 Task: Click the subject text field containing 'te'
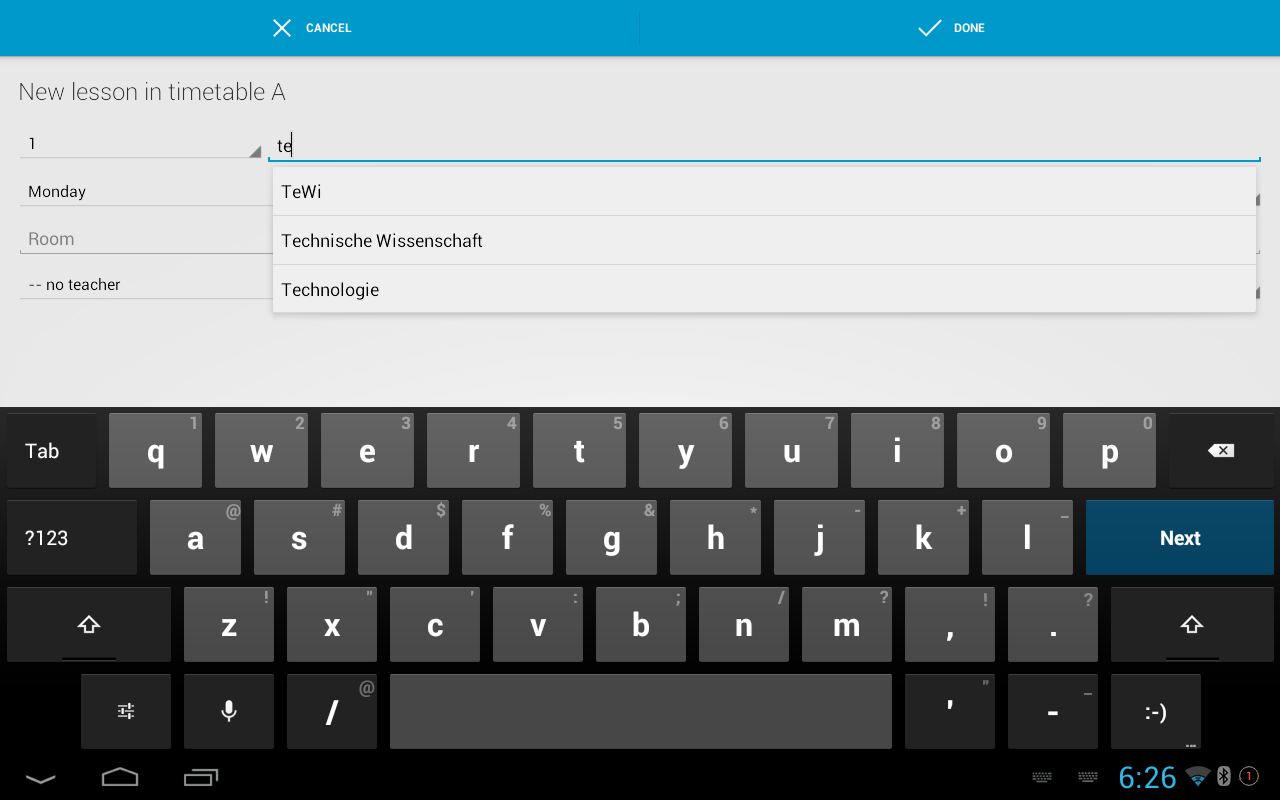click(x=764, y=146)
